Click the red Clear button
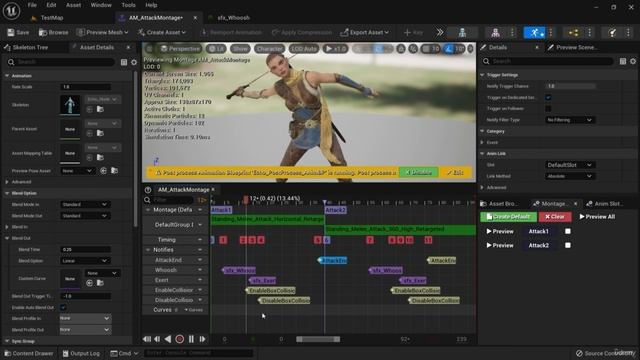 555,216
